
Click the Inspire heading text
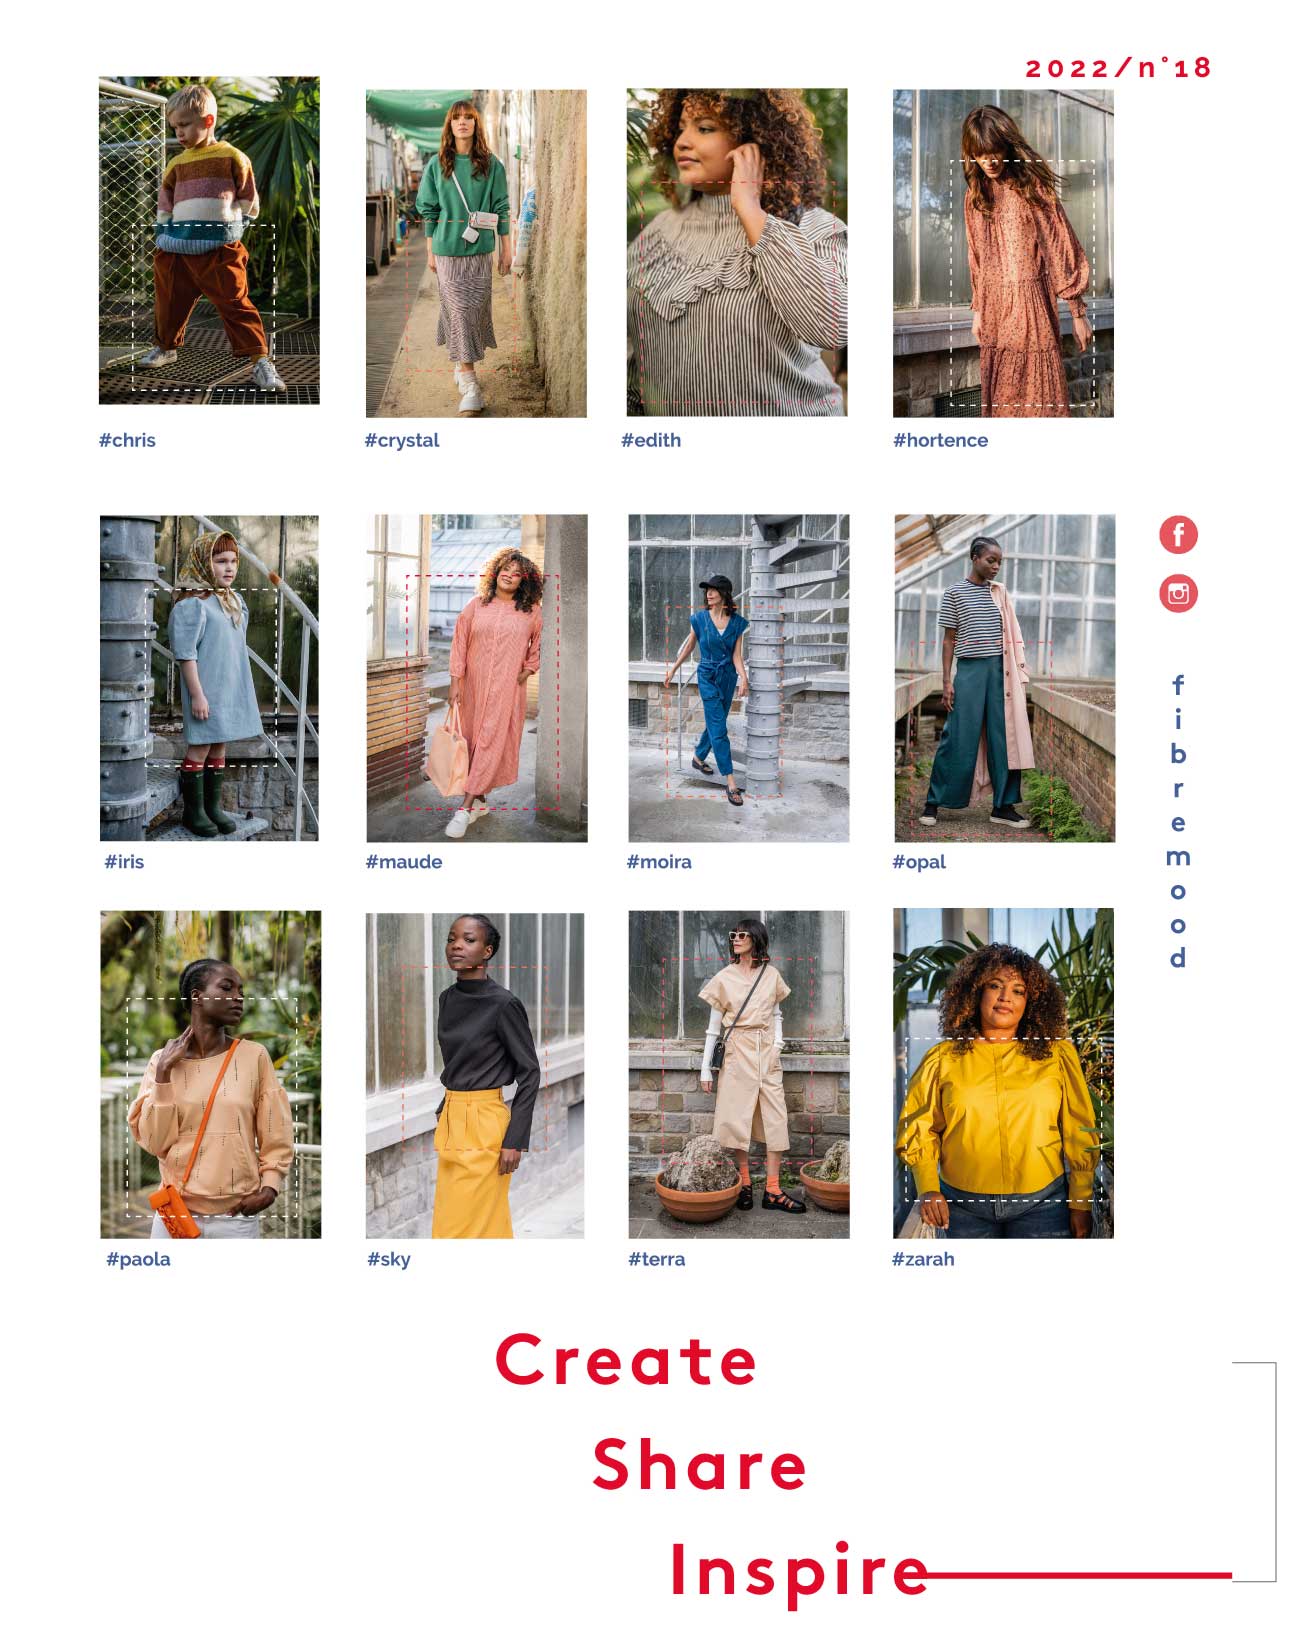[799, 1571]
